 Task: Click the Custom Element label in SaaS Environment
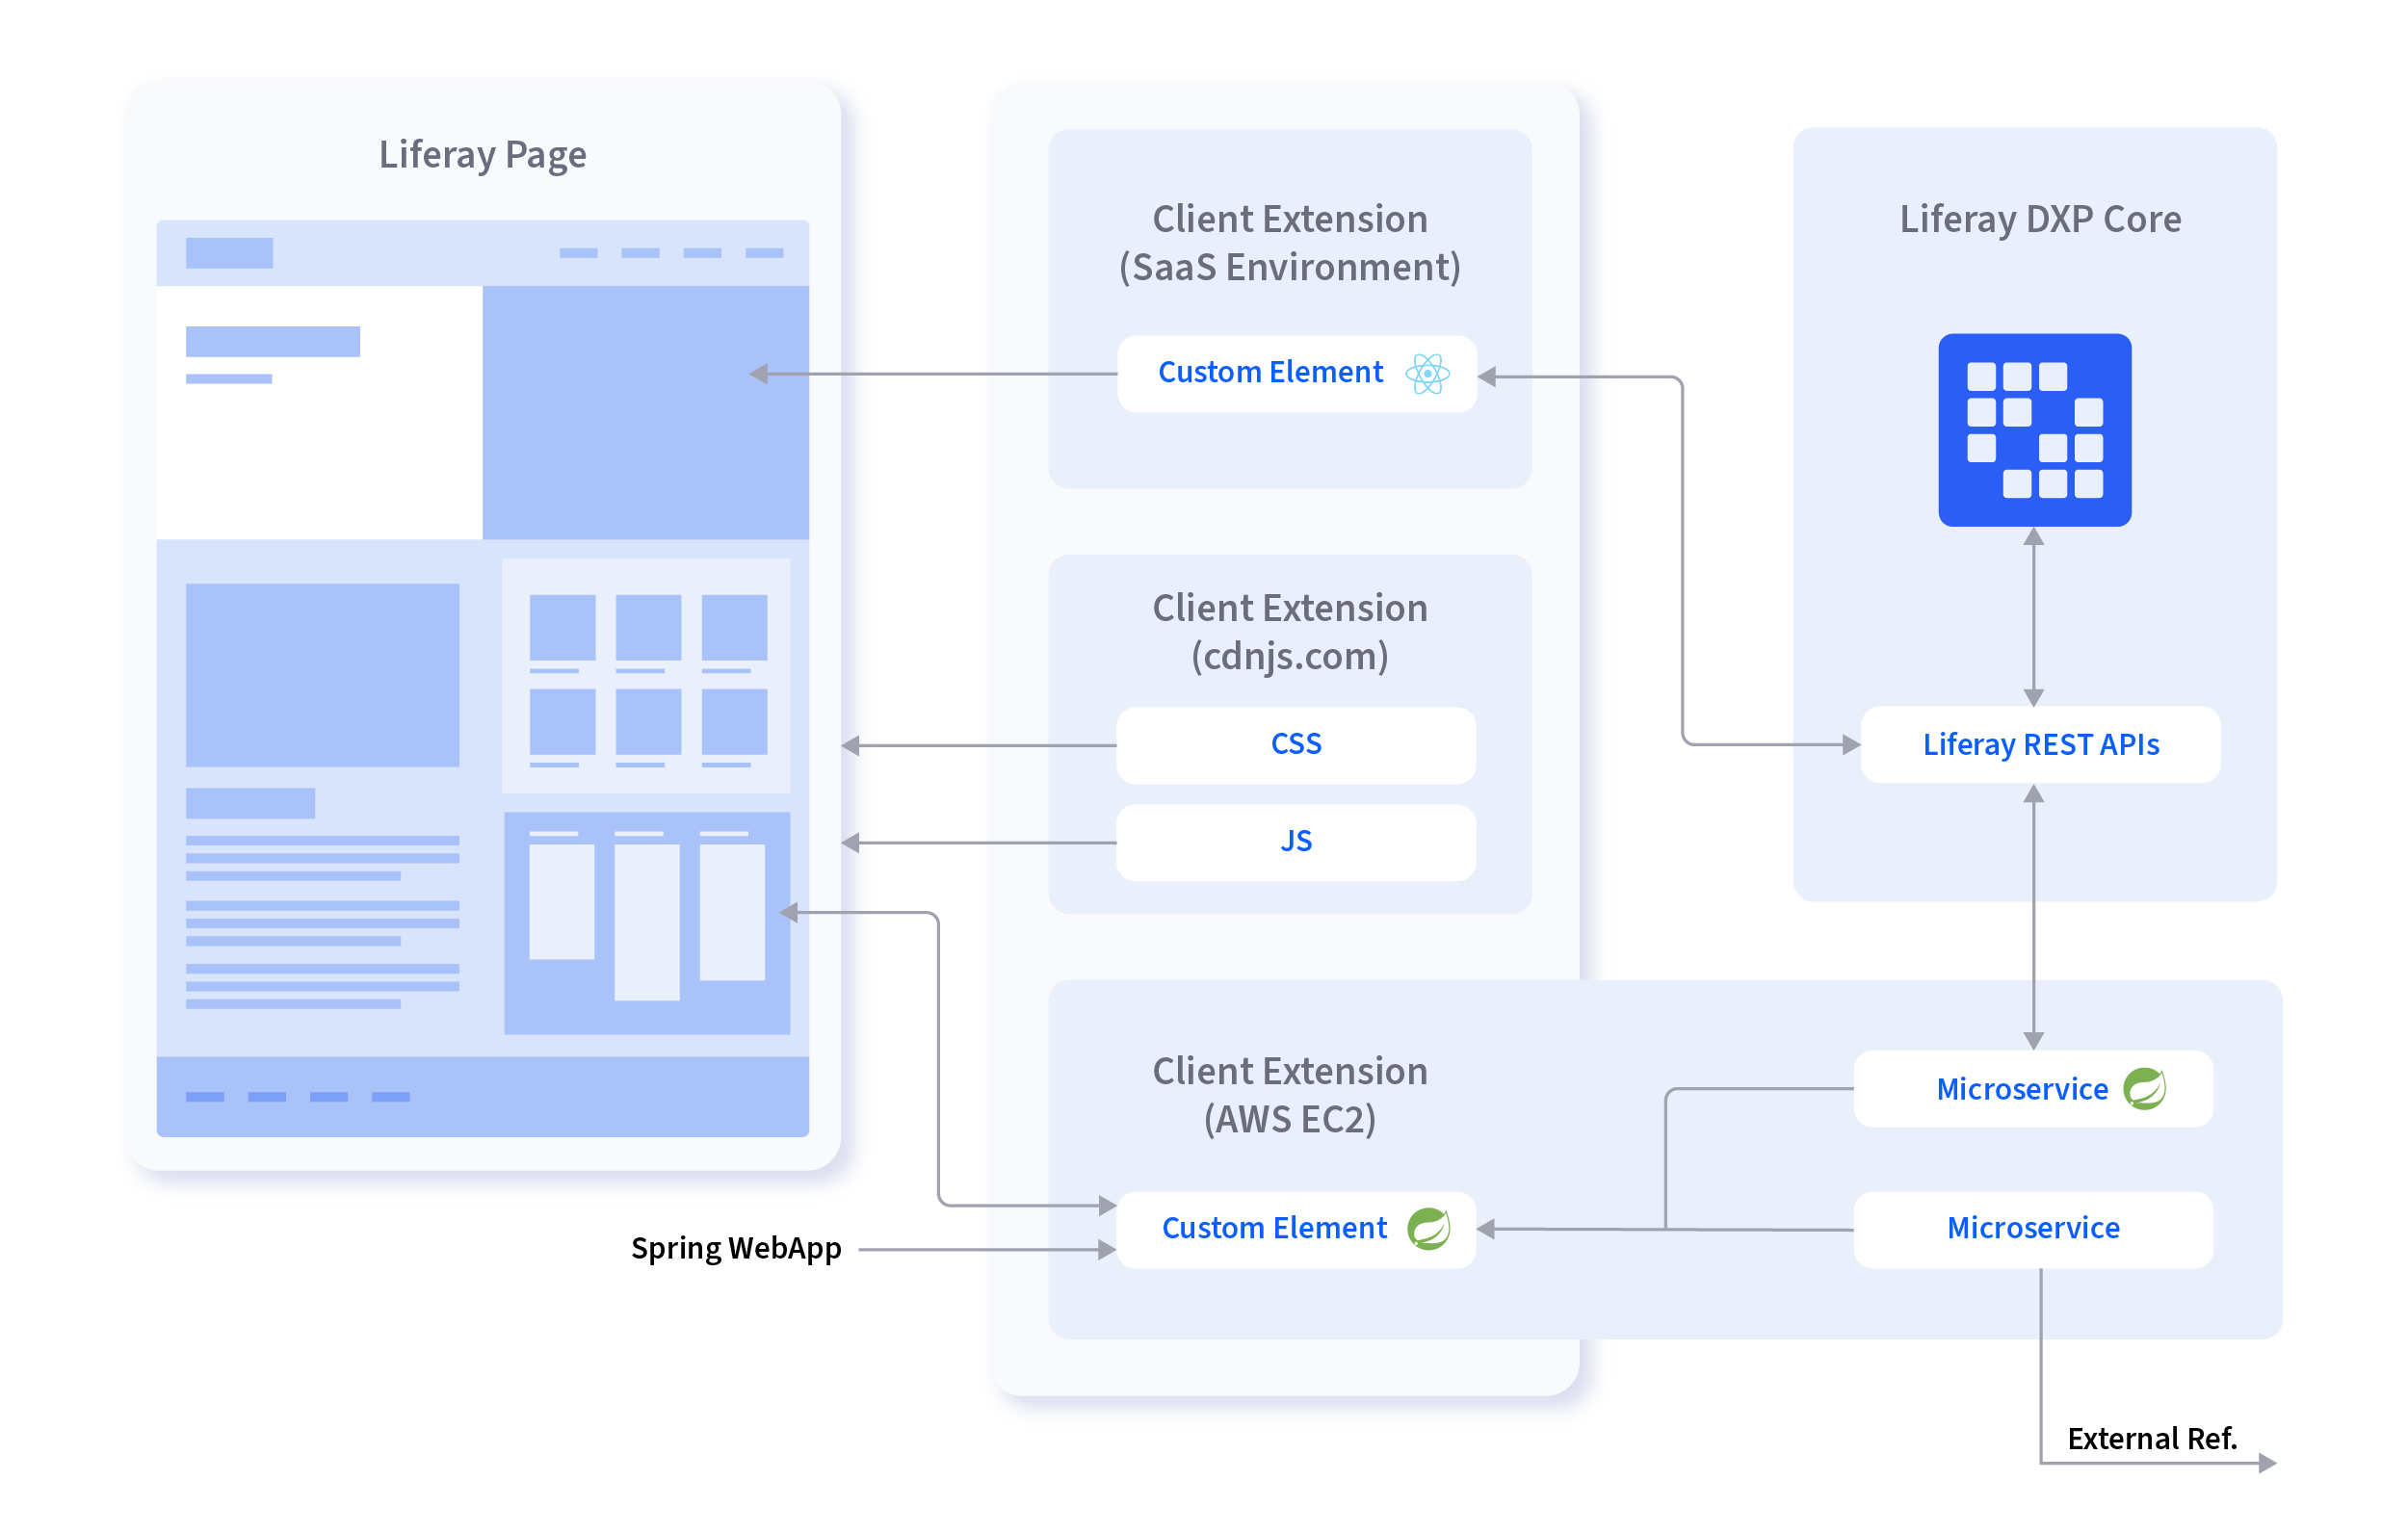(1270, 373)
